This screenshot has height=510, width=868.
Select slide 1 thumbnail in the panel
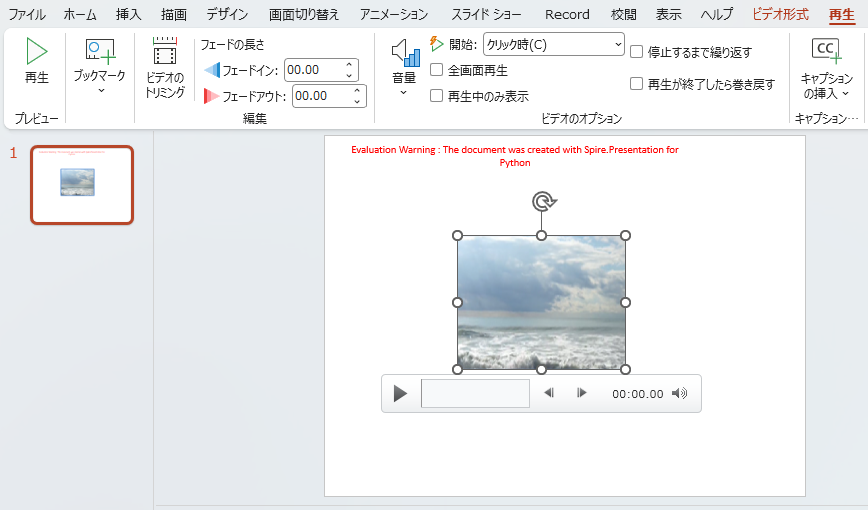tap(82, 184)
